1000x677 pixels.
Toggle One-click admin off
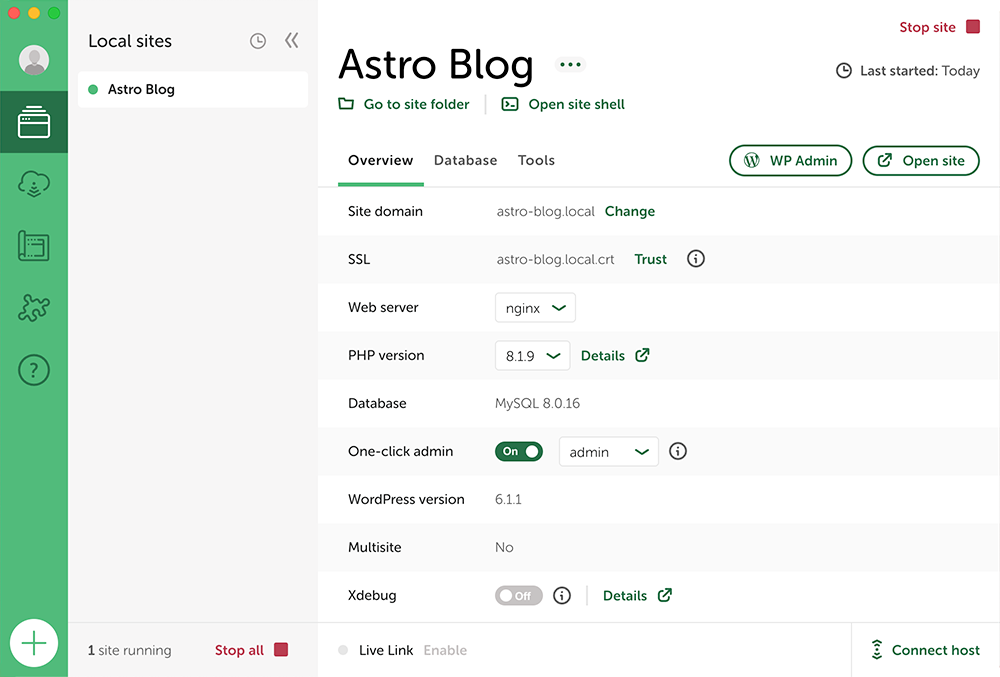click(519, 451)
